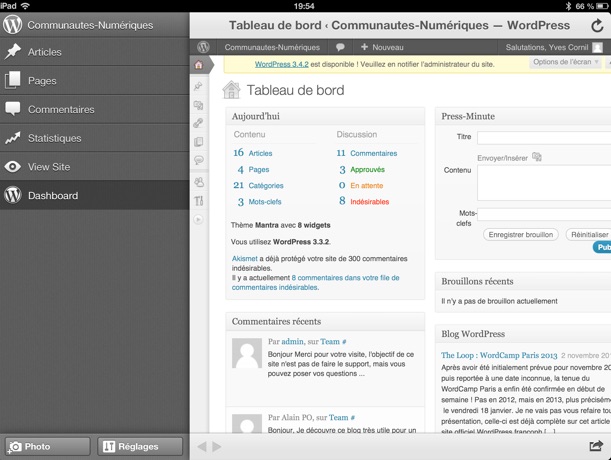Viewport: 611px width, 460px height.
Task: Follow the Akismet link
Action: click(x=245, y=258)
